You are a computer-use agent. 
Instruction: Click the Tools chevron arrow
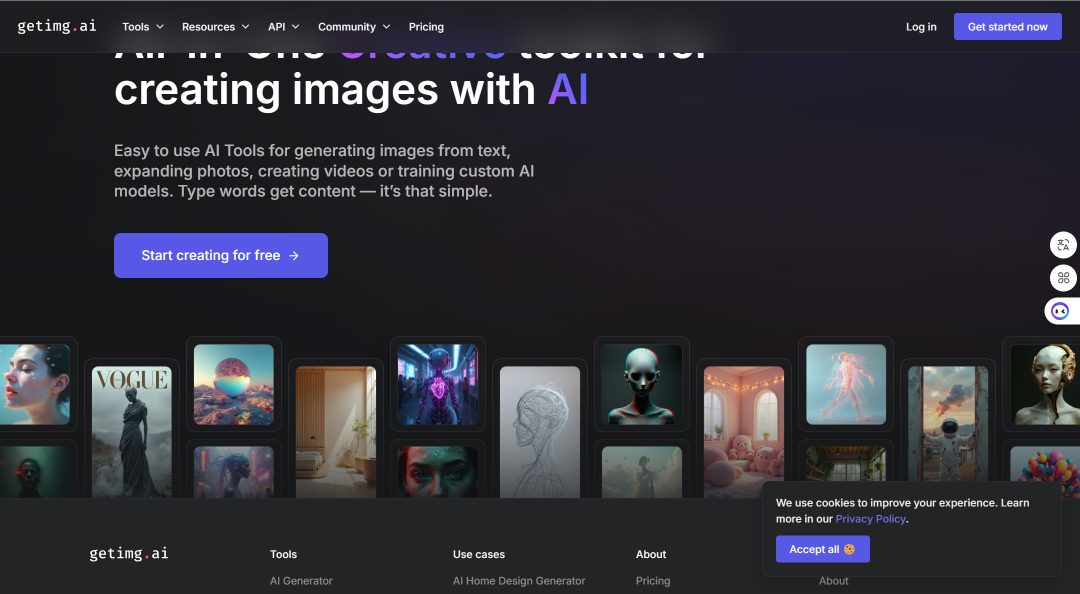[x=160, y=27]
